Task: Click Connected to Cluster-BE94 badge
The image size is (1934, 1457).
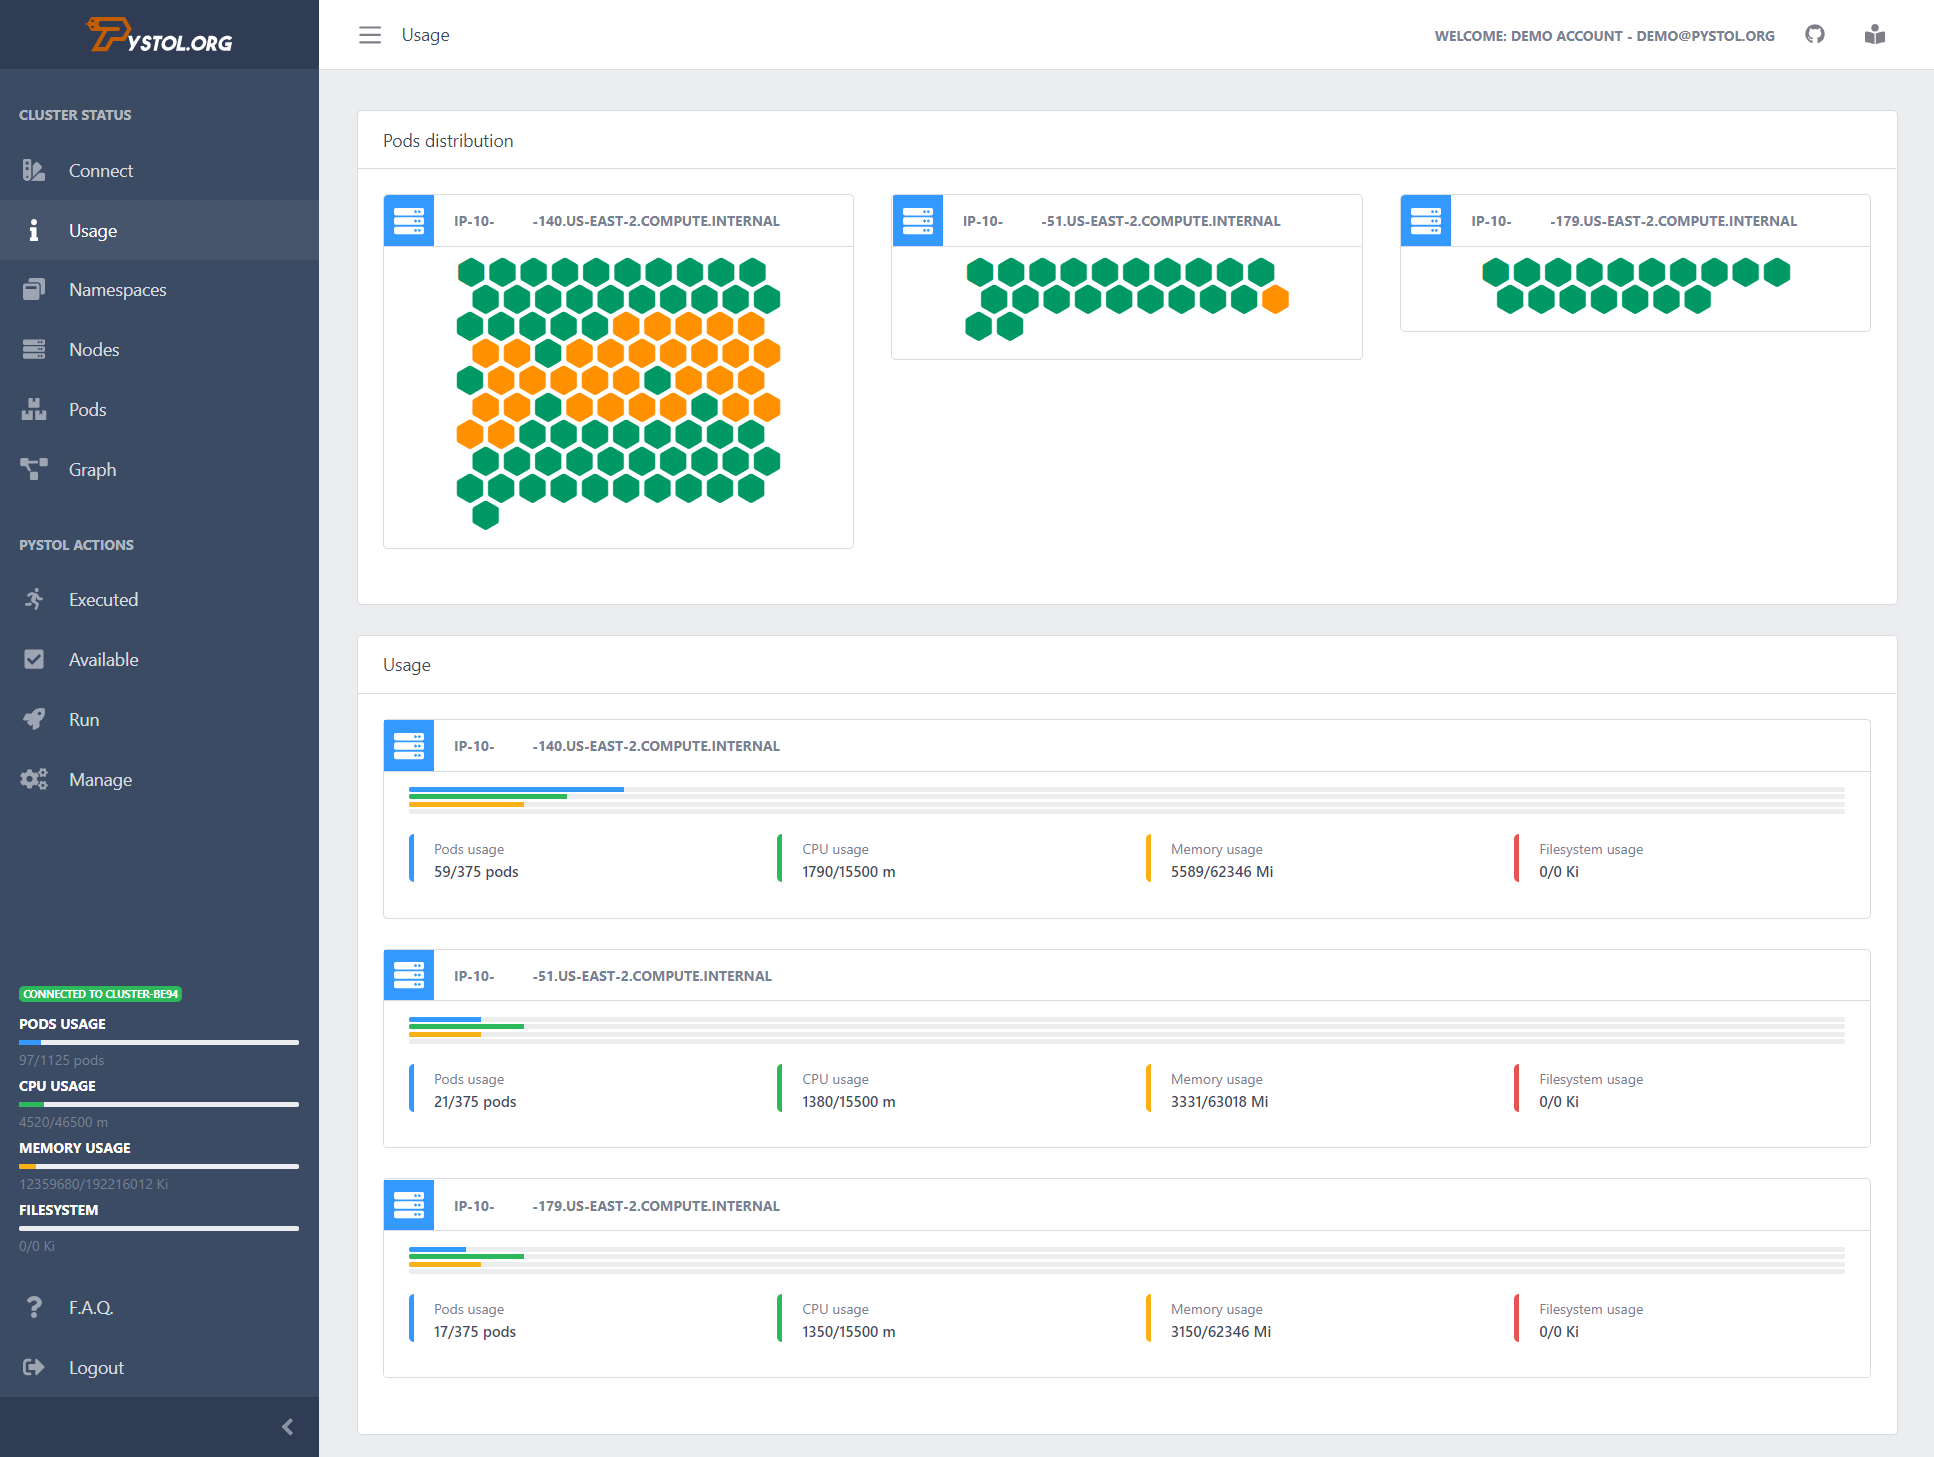Action: point(100,994)
